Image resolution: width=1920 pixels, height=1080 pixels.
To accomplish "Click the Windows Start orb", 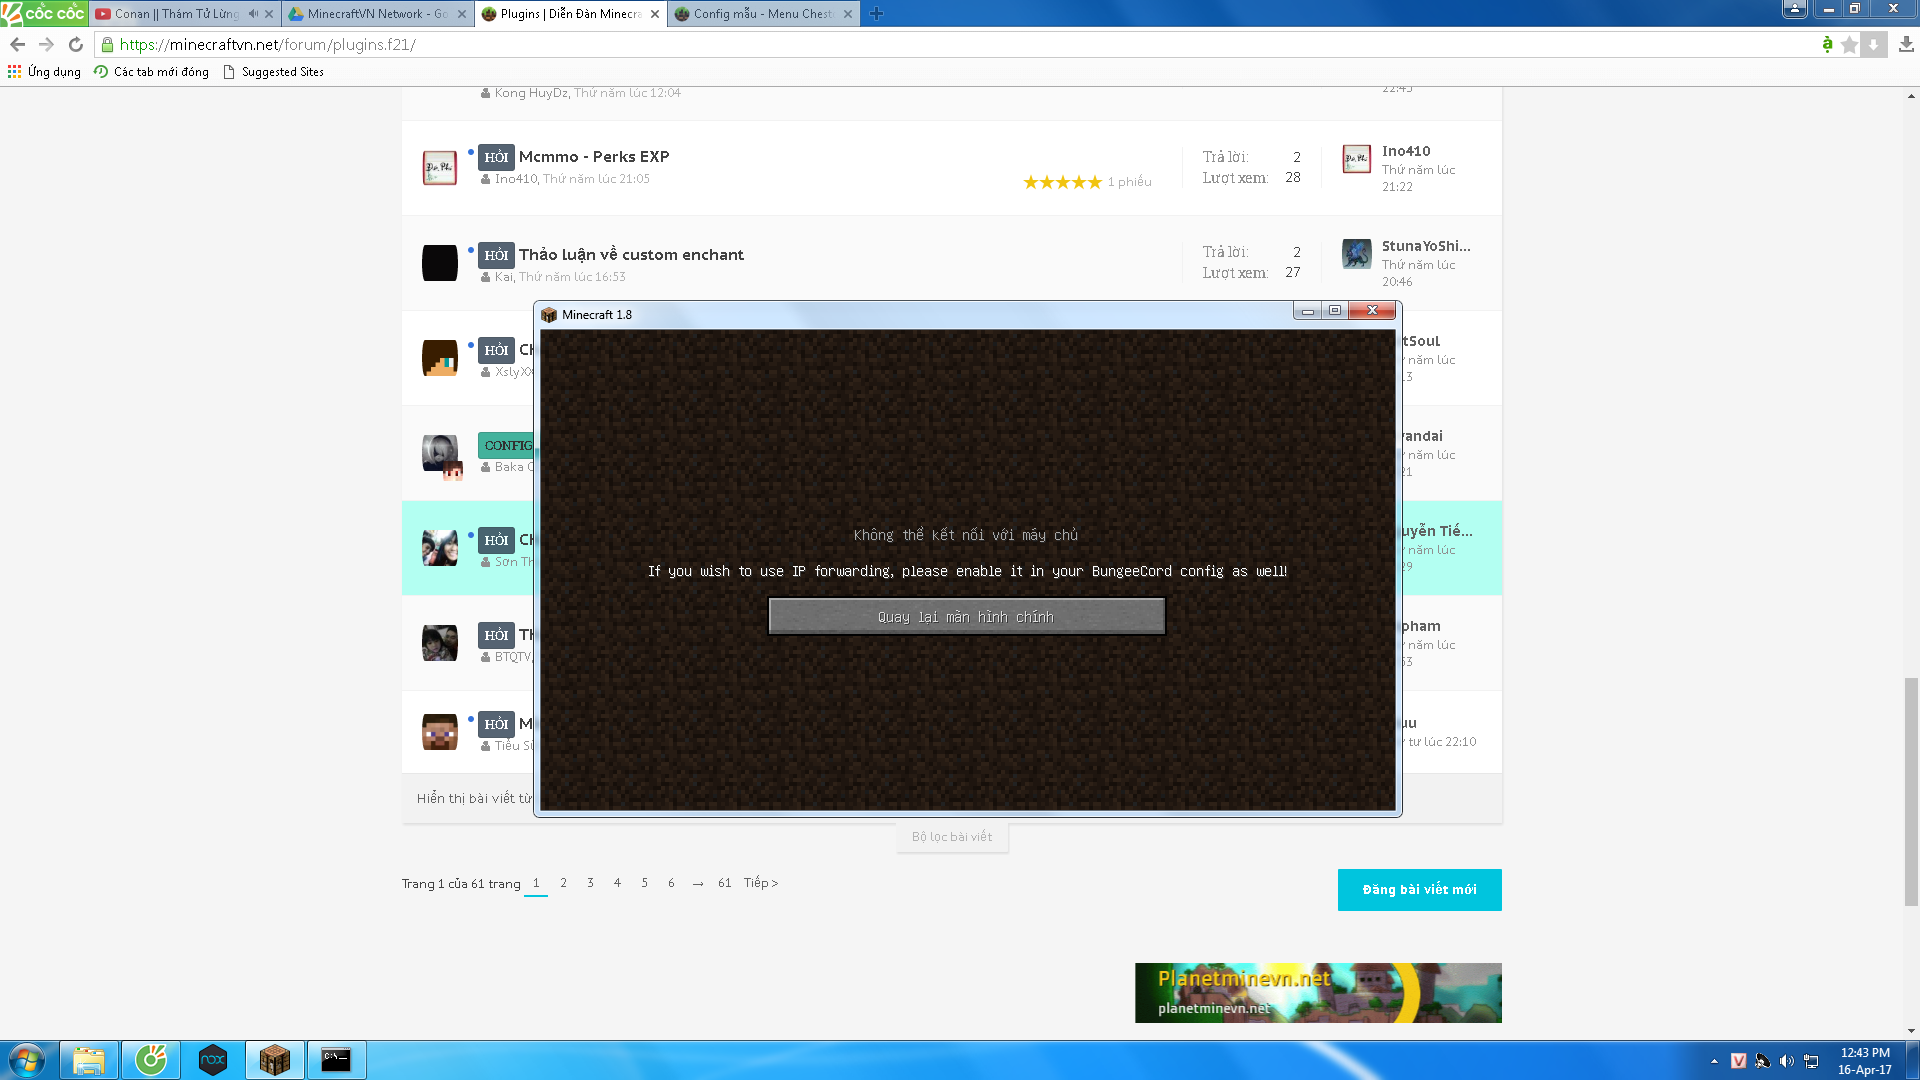I will (27, 1060).
